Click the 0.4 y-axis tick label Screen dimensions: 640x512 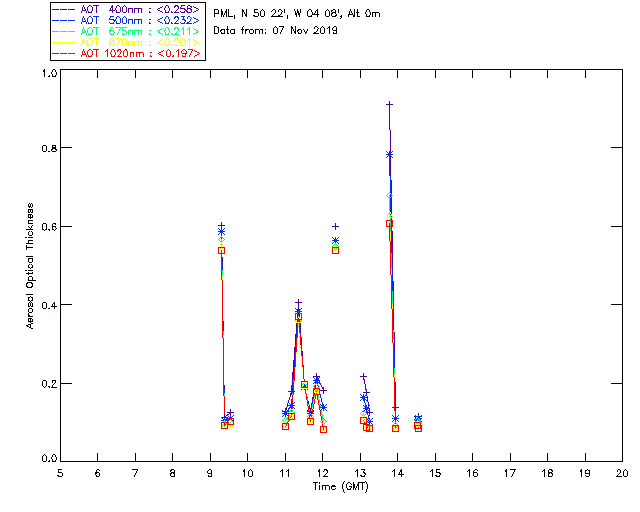[49, 305]
